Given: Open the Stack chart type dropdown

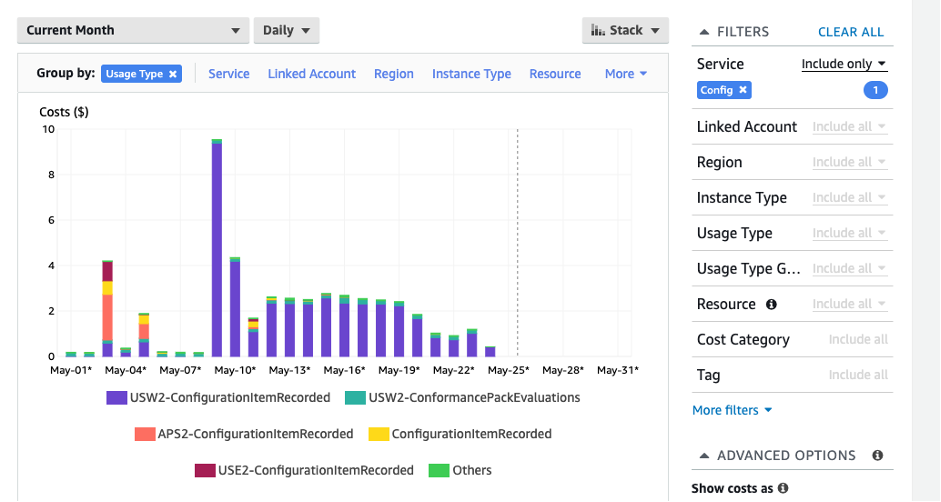Looking at the screenshot, I should tap(625, 30).
